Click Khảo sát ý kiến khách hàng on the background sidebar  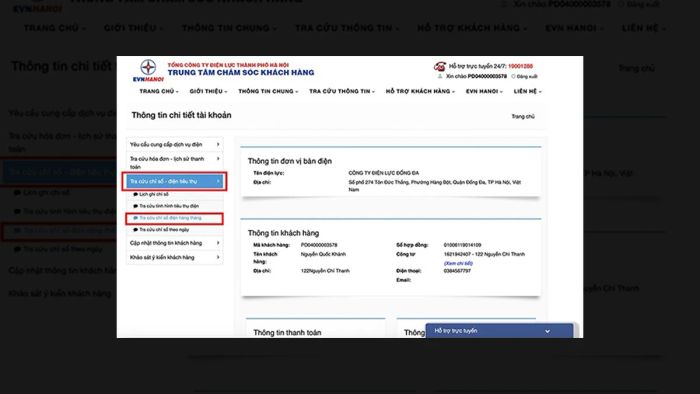coord(60,294)
